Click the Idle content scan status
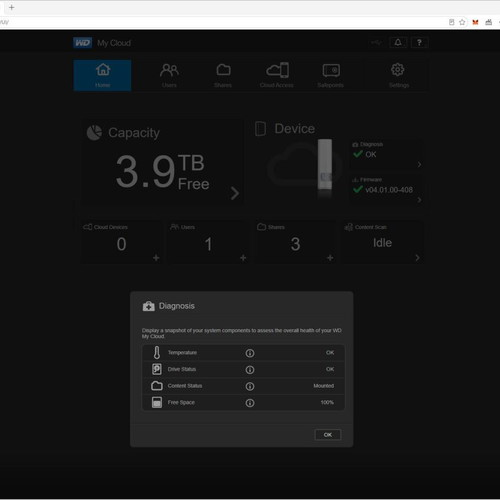The height and width of the screenshot is (500, 500). [x=382, y=243]
